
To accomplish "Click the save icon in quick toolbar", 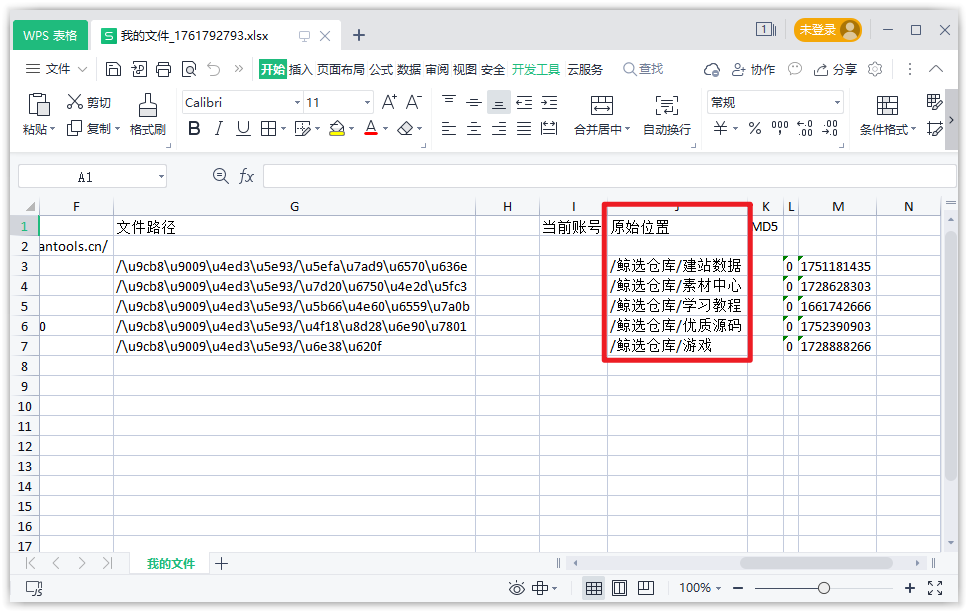I will click(113, 69).
